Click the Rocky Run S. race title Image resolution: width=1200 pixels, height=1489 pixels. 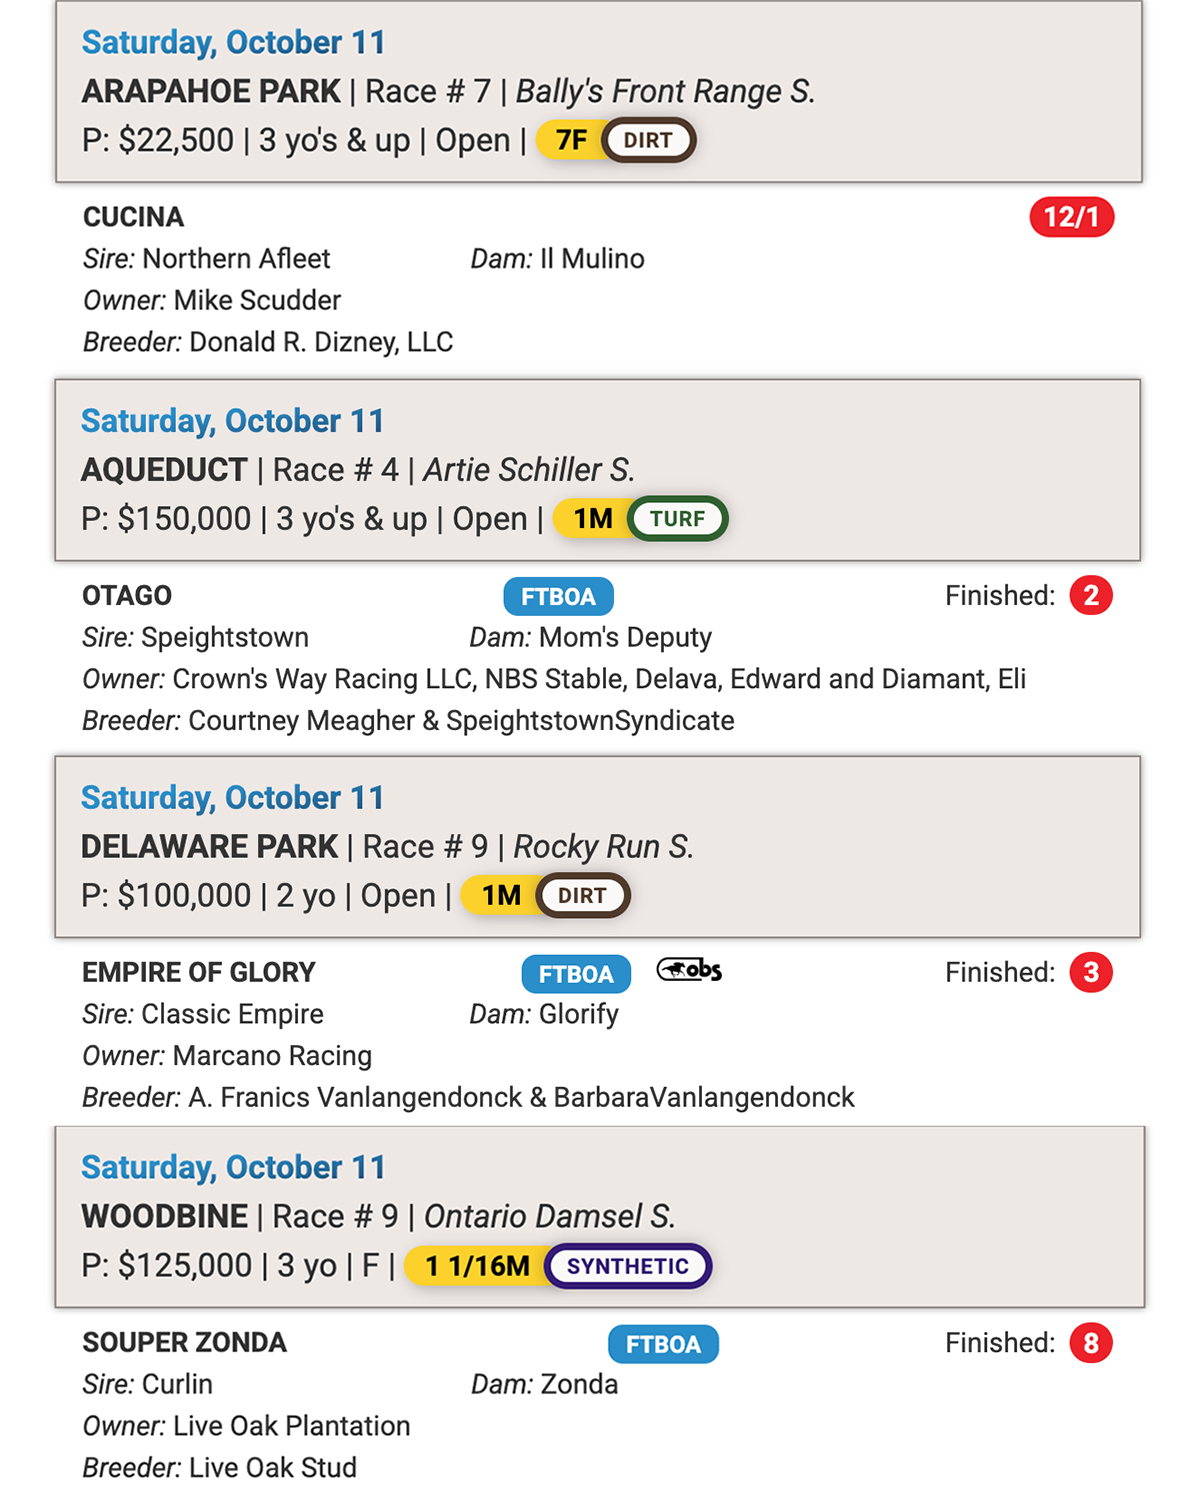point(603,847)
